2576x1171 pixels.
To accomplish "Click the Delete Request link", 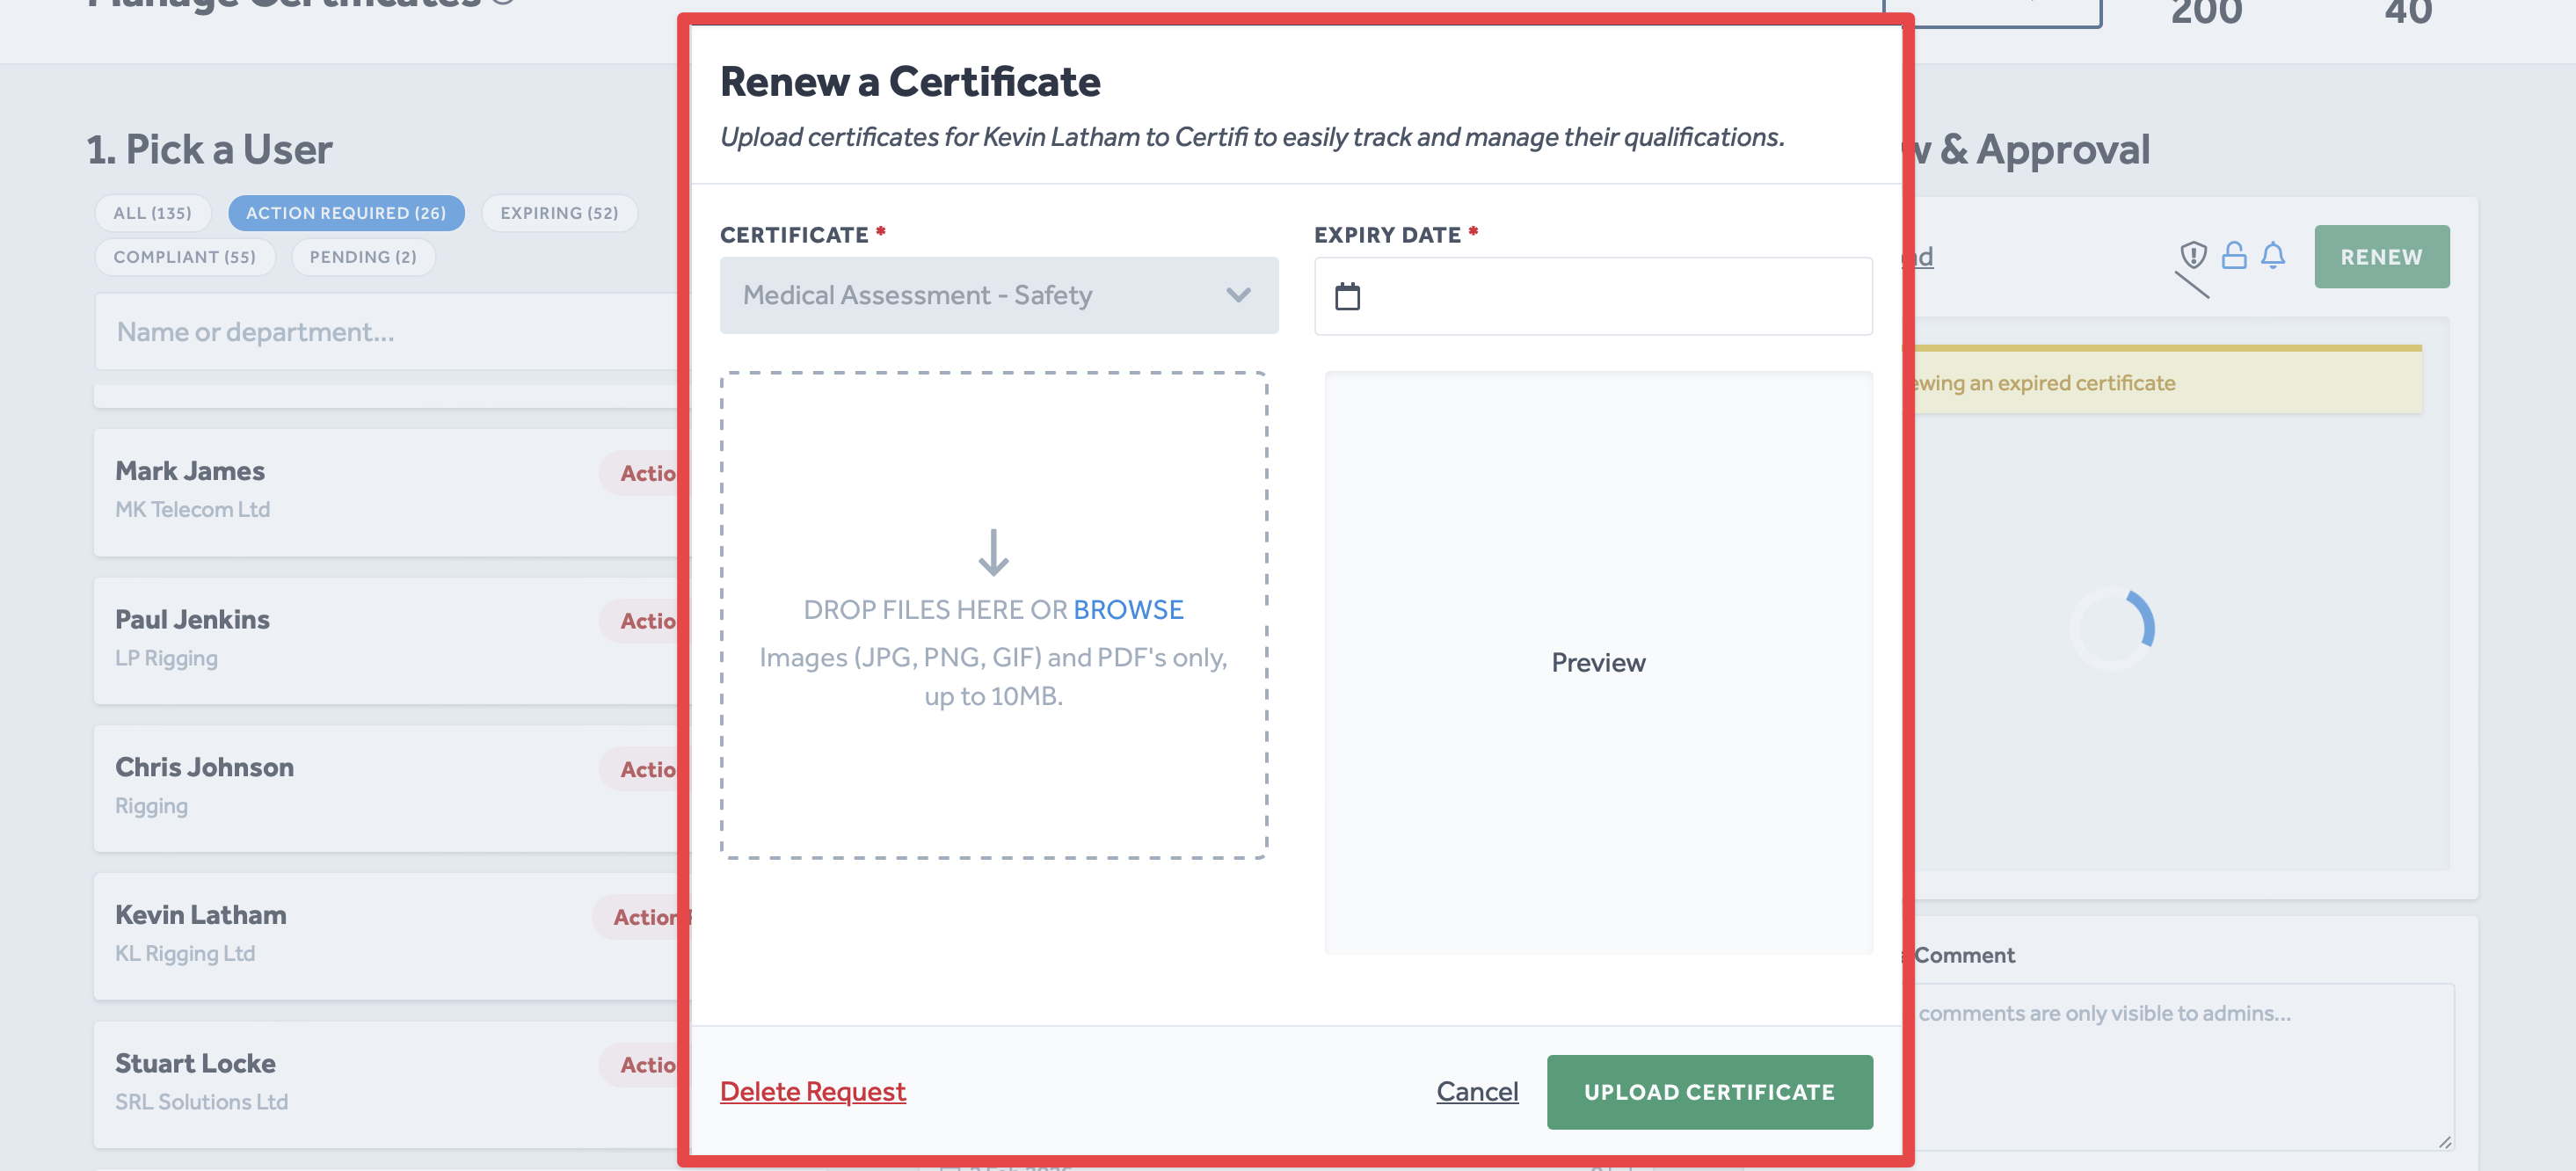I will (x=812, y=1091).
